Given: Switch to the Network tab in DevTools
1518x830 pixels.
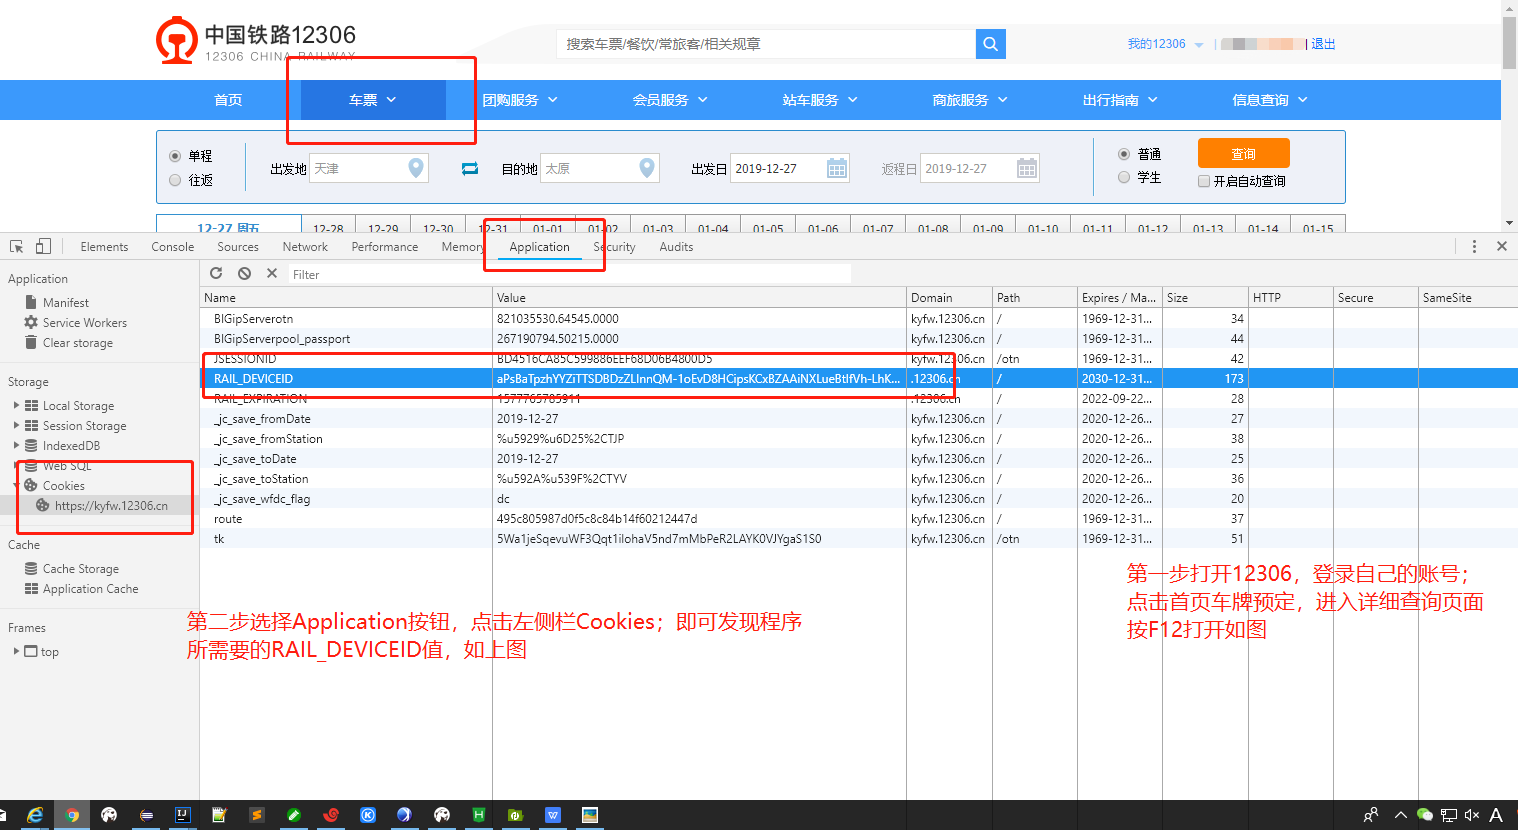Looking at the screenshot, I should [305, 246].
